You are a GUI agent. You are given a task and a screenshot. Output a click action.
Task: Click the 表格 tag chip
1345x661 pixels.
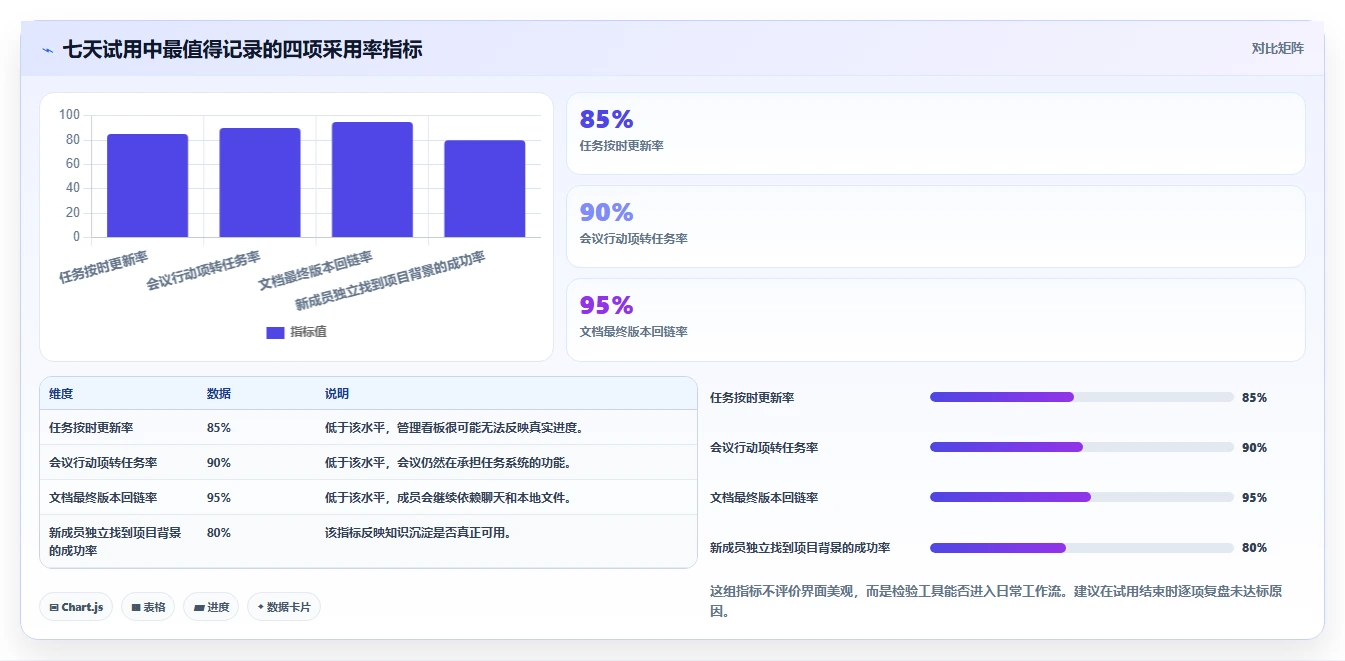[x=148, y=607]
